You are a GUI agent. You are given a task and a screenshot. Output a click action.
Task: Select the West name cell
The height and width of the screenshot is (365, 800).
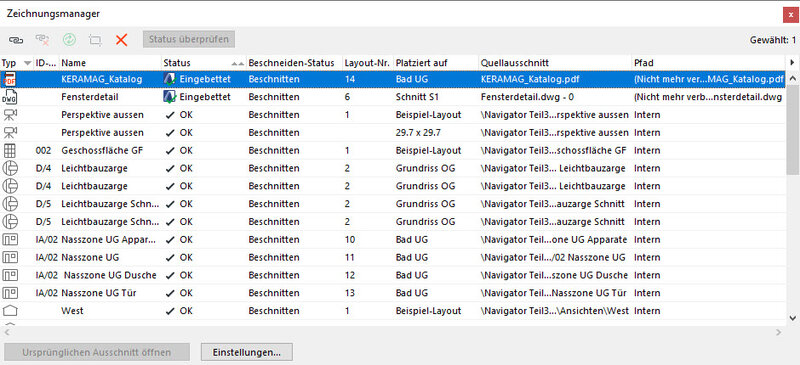[72, 311]
